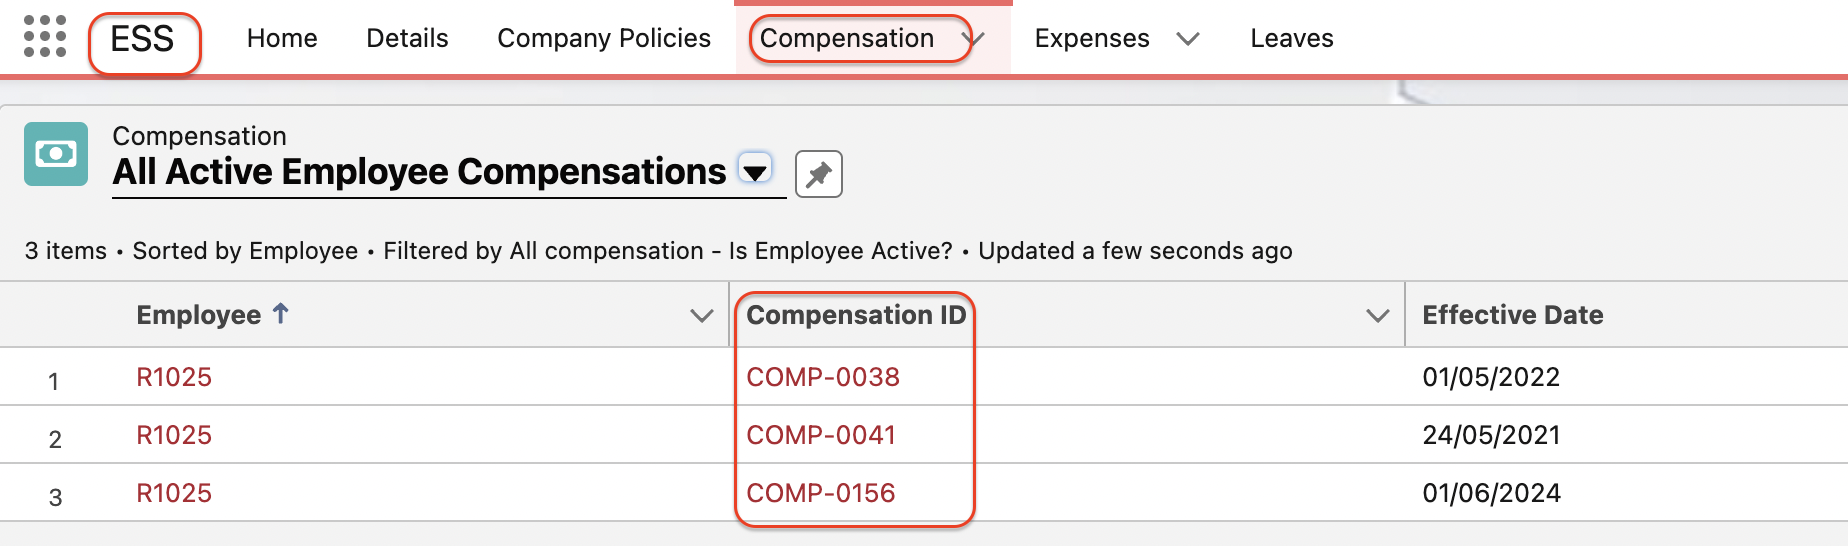Expand the Expenses tab chevron menu

(1188, 39)
